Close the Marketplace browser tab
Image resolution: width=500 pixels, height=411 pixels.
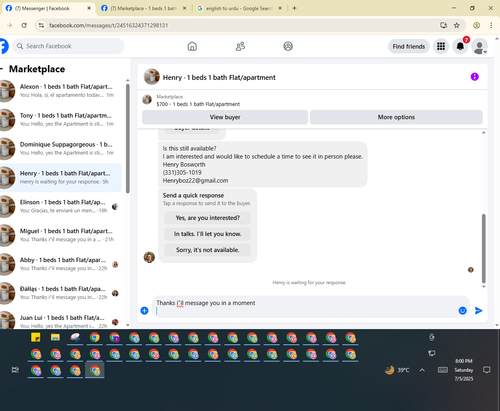click(x=184, y=8)
